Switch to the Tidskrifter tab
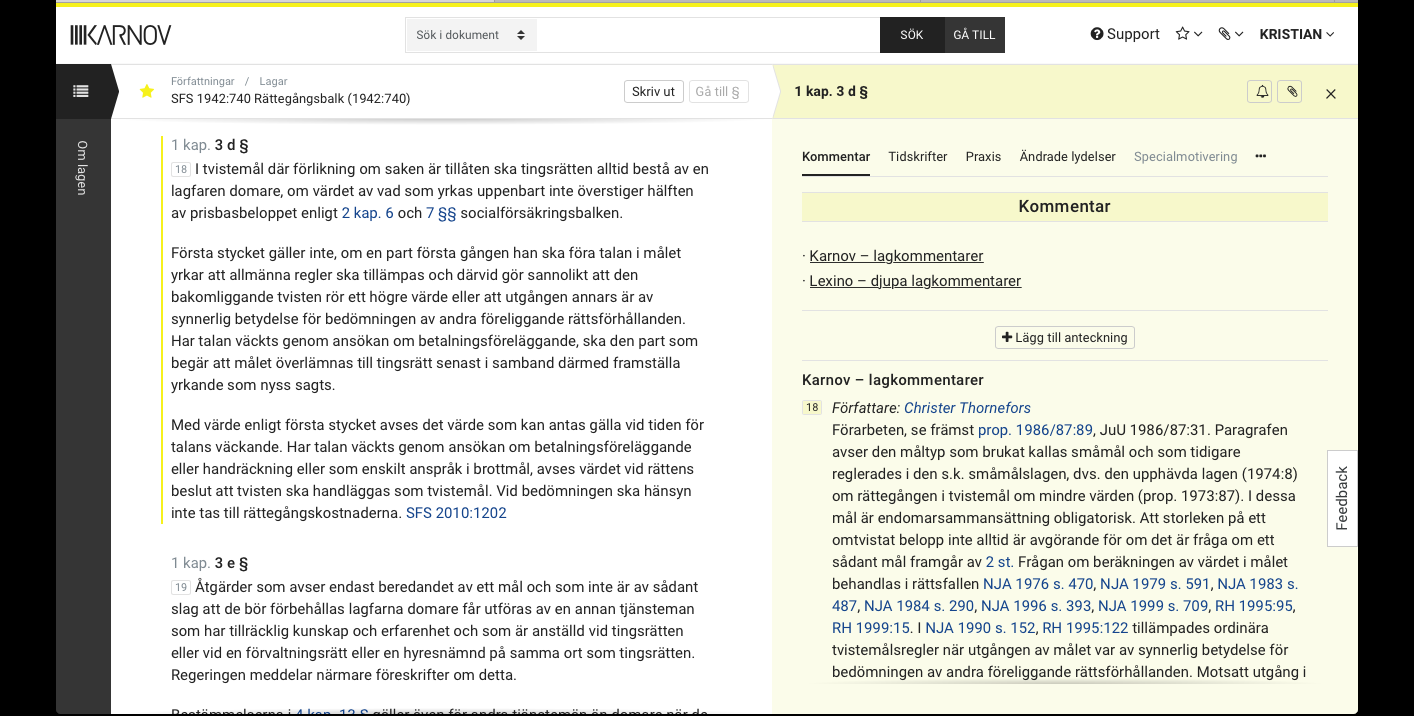Image resolution: width=1414 pixels, height=716 pixels. click(918, 157)
